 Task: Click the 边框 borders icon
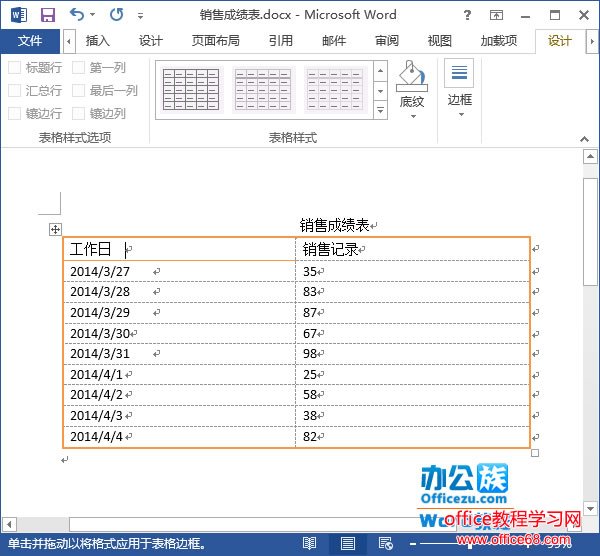point(459,73)
